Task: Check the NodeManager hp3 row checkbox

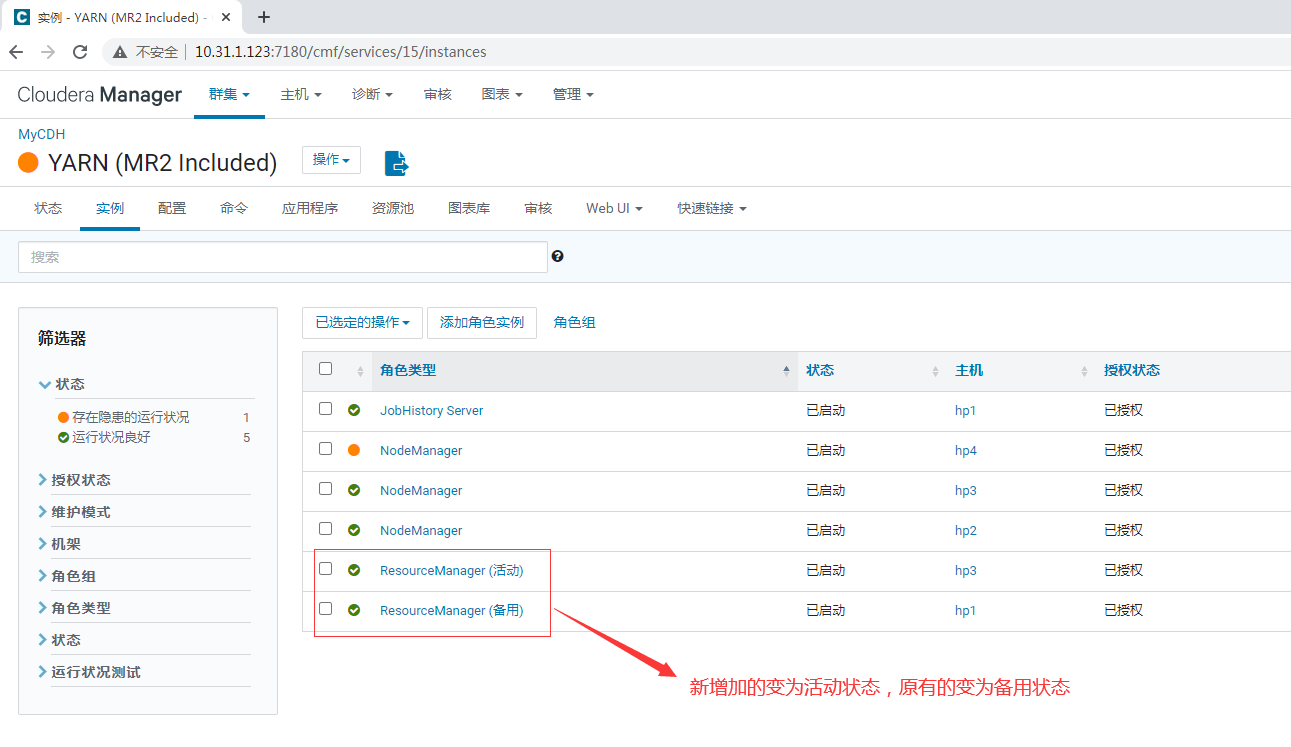Action: click(325, 489)
